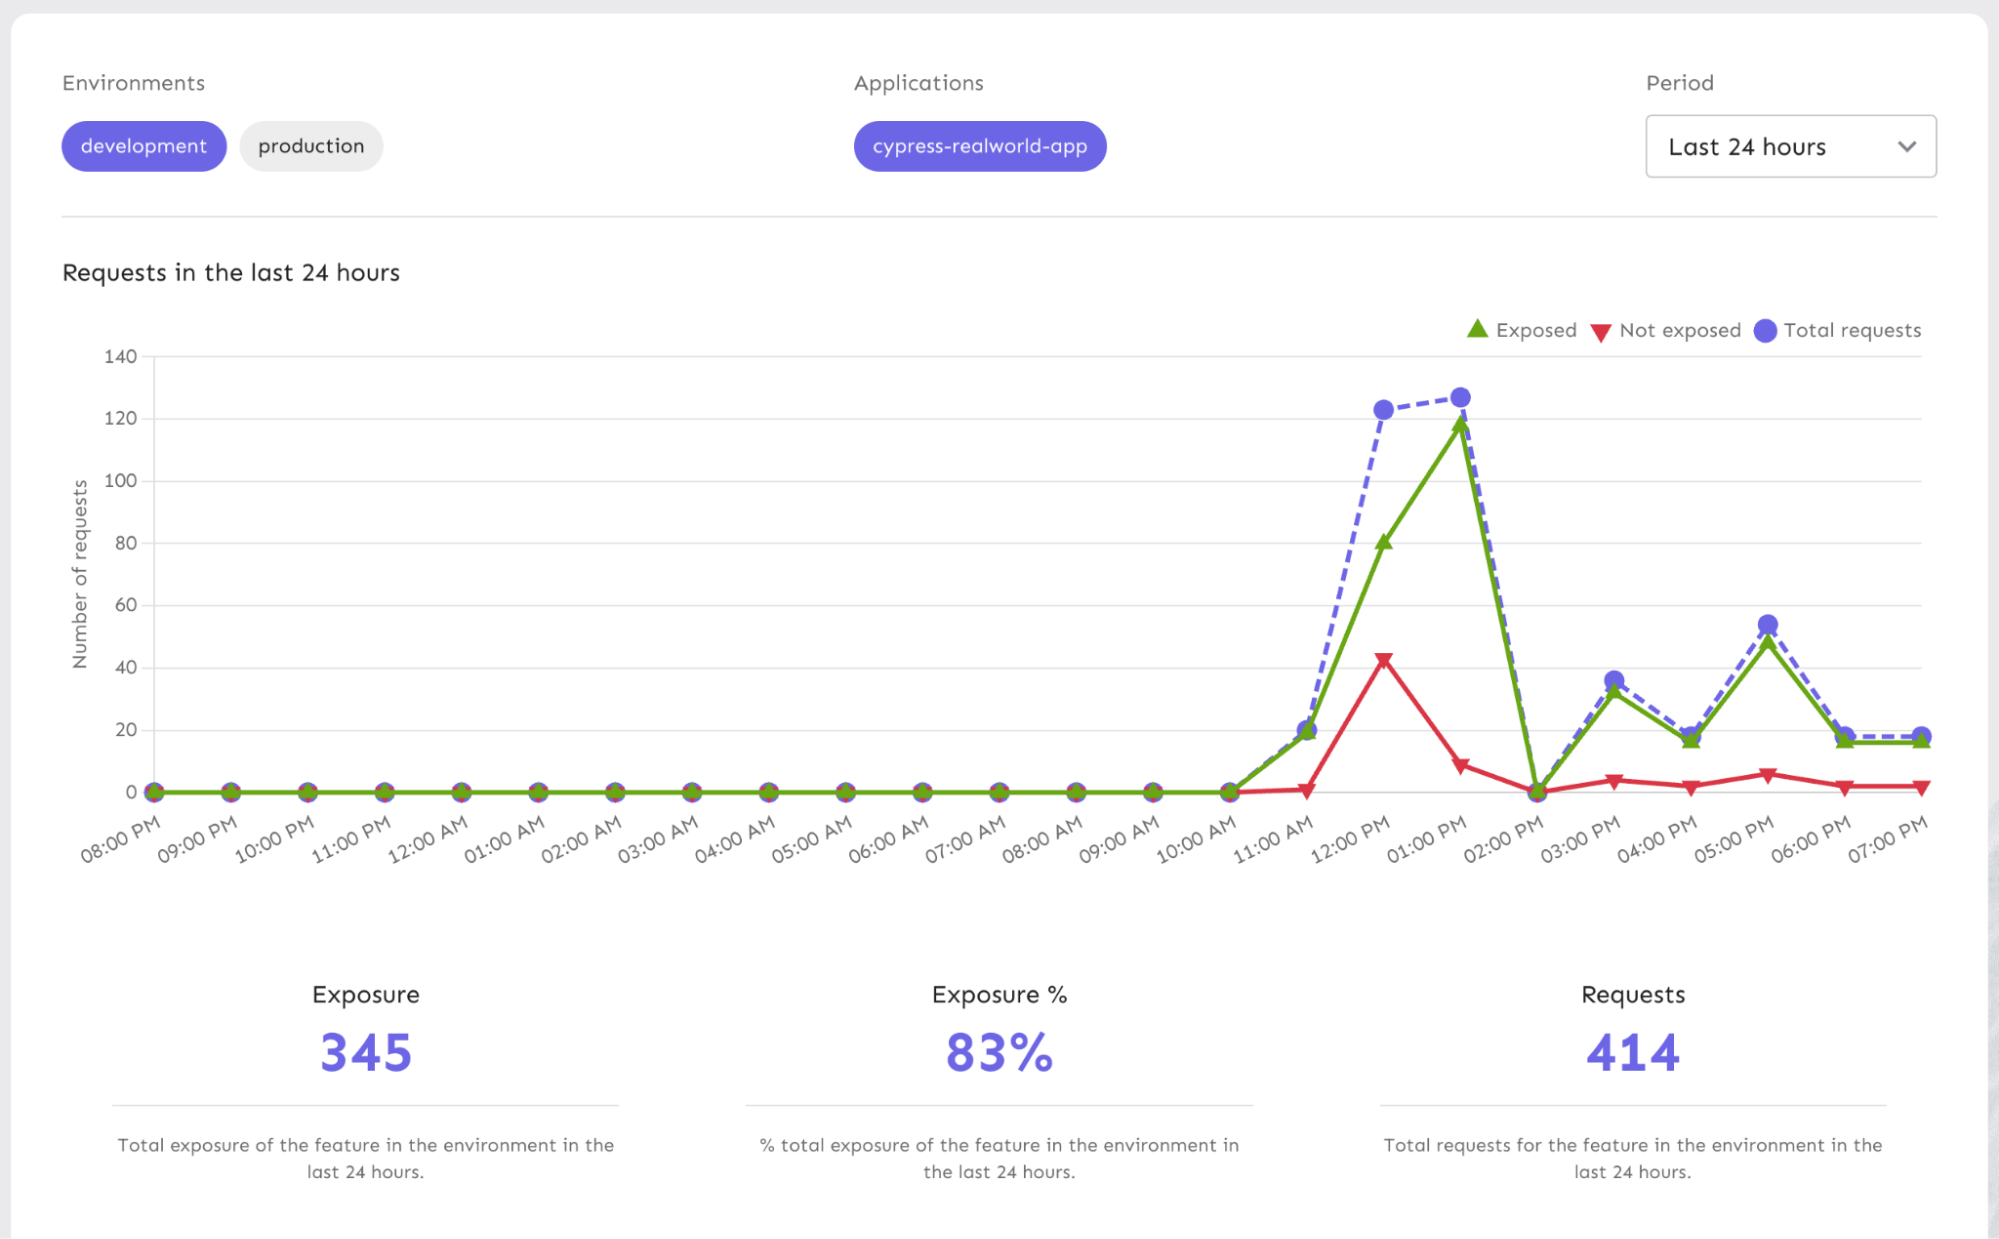Toggle the cypress-realworld-app application filter
The height and width of the screenshot is (1239, 1999).
coord(981,144)
